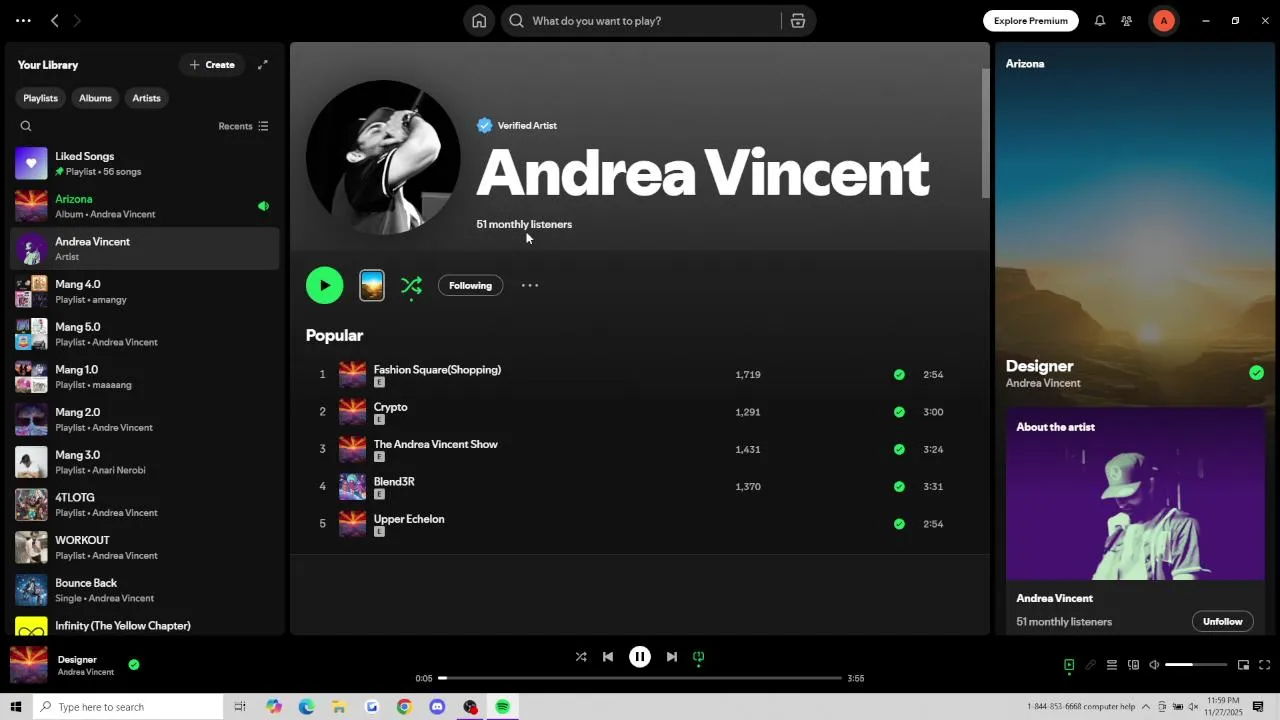The height and width of the screenshot is (720, 1280).
Task: Open Windows Start menu
Action: [x=16, y=707]
